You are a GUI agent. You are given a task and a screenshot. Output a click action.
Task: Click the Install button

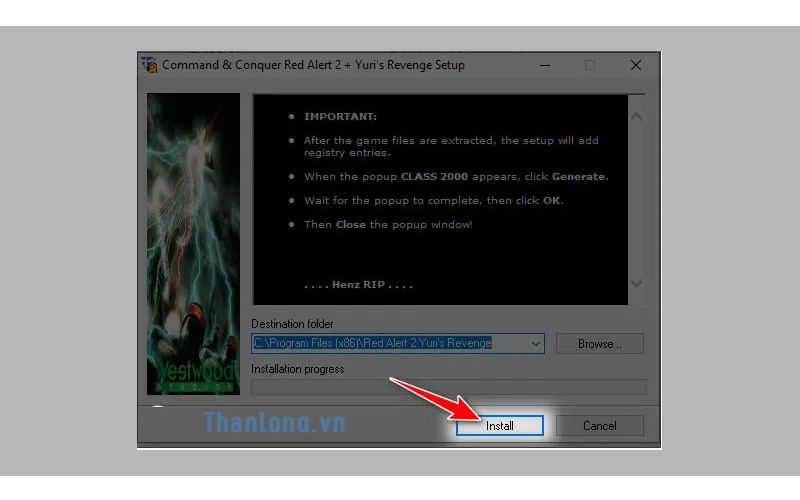pos(499,425)
